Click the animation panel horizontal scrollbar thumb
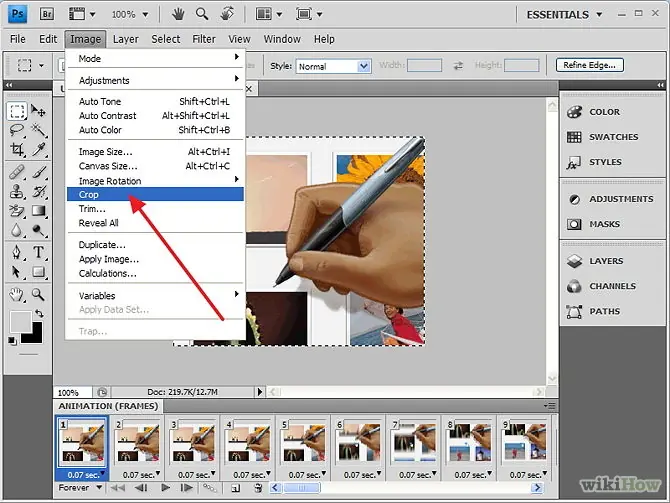Viewport: 670px width, 503px height. pos(302,488)
